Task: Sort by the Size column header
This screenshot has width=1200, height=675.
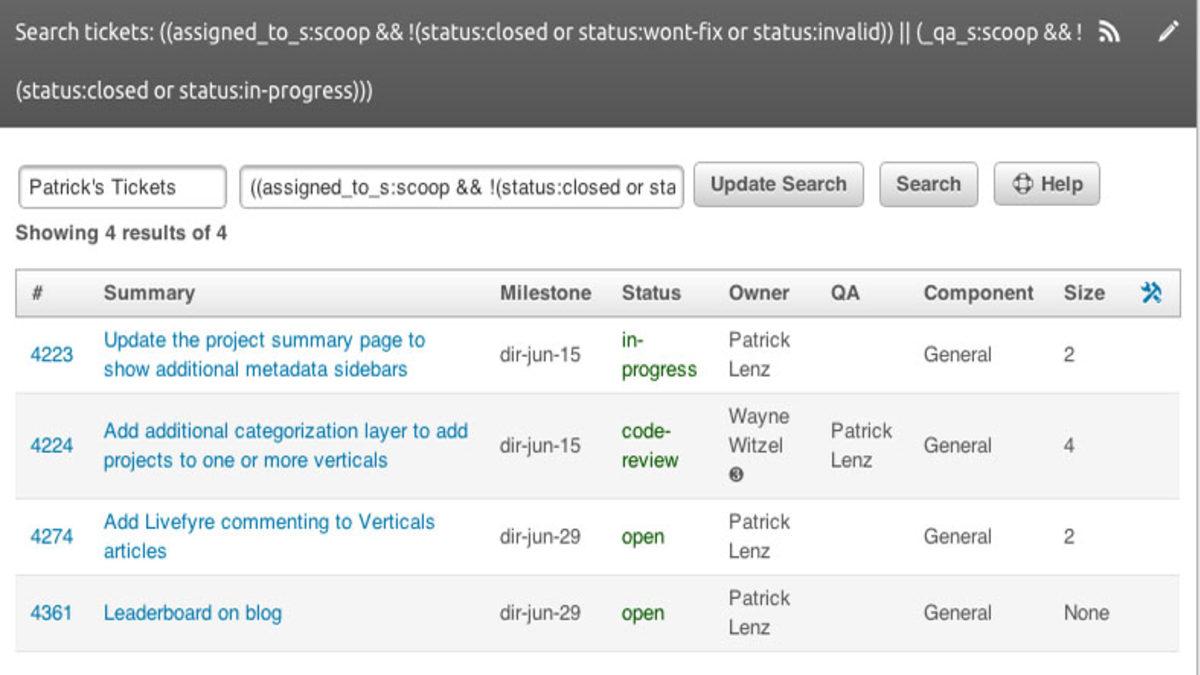Action: (1085, 293)
